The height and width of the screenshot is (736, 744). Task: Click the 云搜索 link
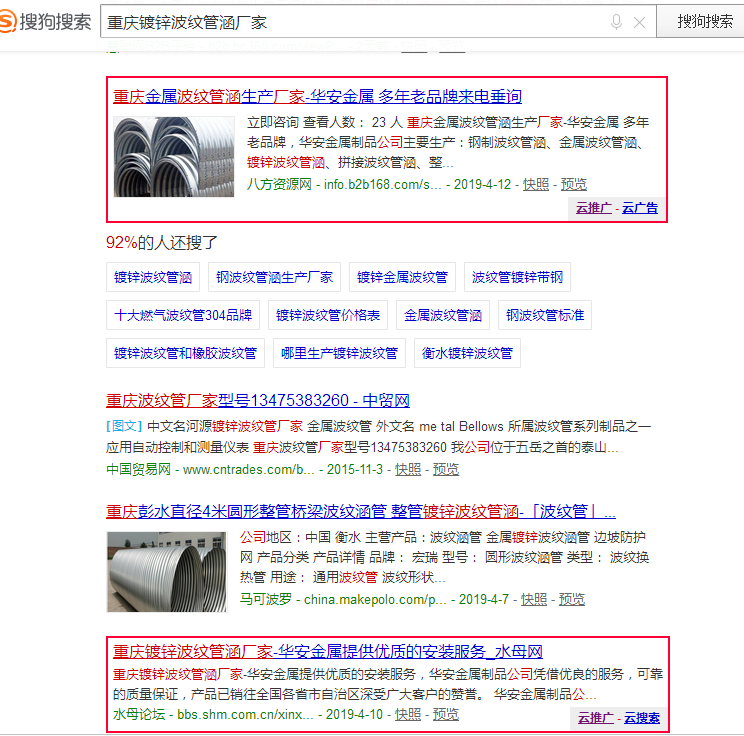[642, 718]
